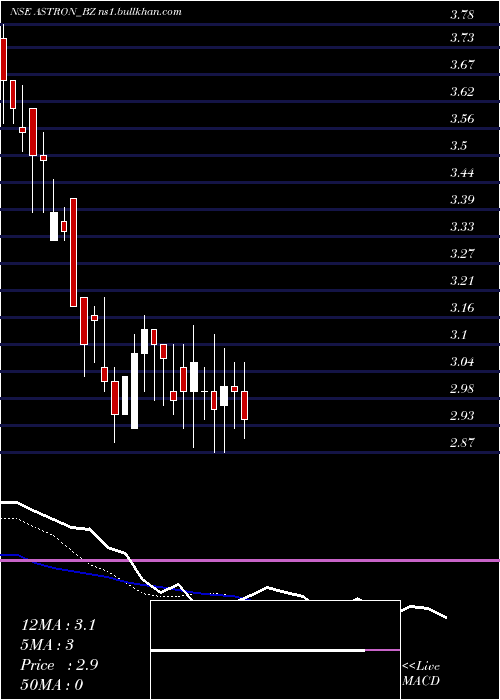This screenshot has width=500, height=700.
Task: Click the 12MA : 3.1 readout
Action: point(58,625)
